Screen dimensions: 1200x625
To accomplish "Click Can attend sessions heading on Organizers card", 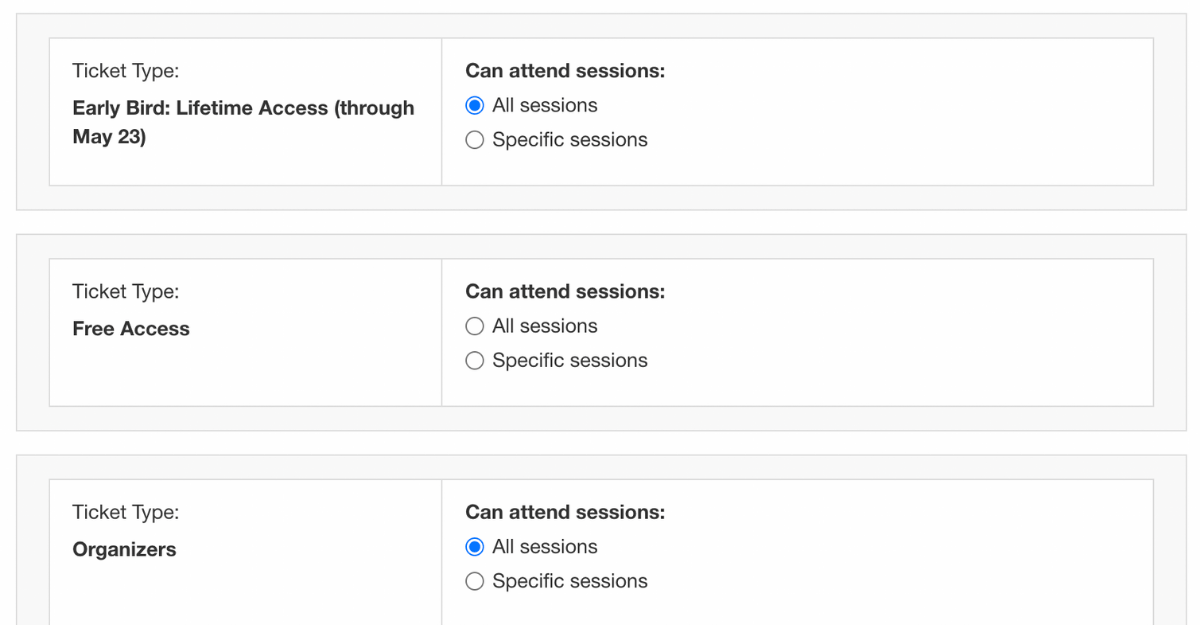I will coord(564,512).
